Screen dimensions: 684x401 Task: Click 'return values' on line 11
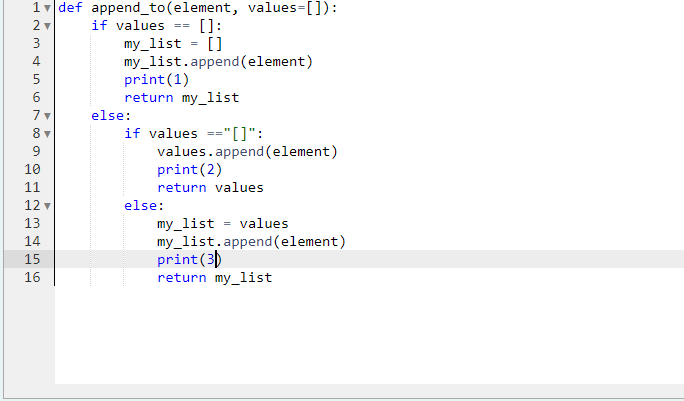210,188
